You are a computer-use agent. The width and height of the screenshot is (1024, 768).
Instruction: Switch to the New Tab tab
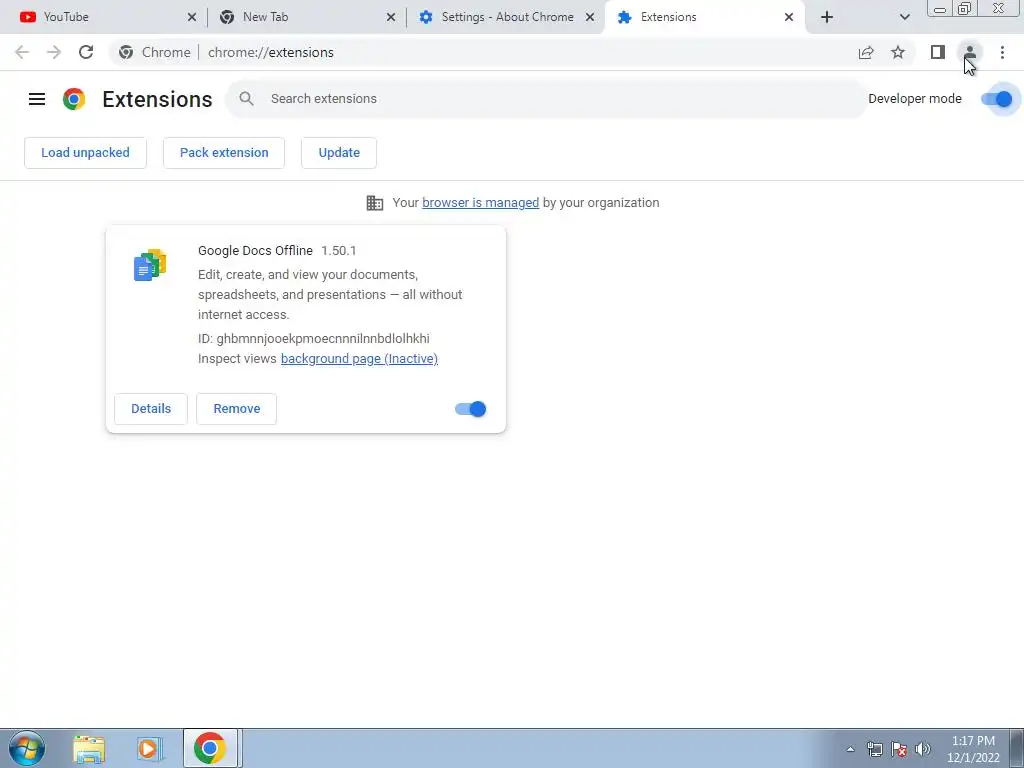[304, 17]
